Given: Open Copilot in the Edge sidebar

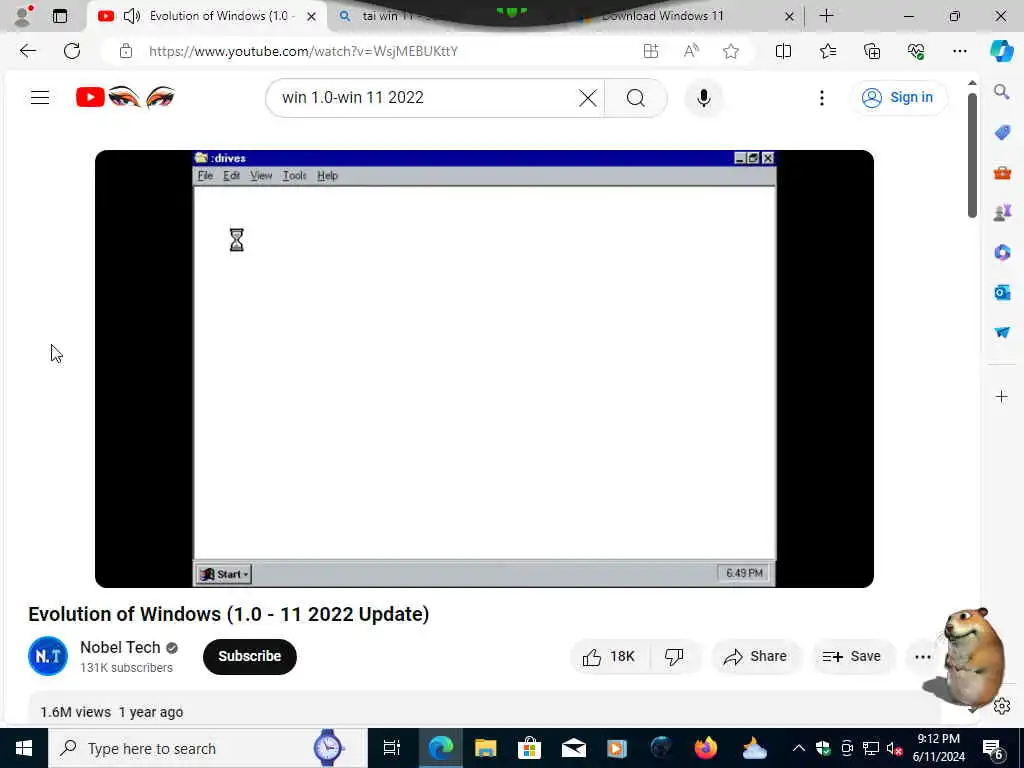Looking at the screenshot, I should tap(1001, 51).
